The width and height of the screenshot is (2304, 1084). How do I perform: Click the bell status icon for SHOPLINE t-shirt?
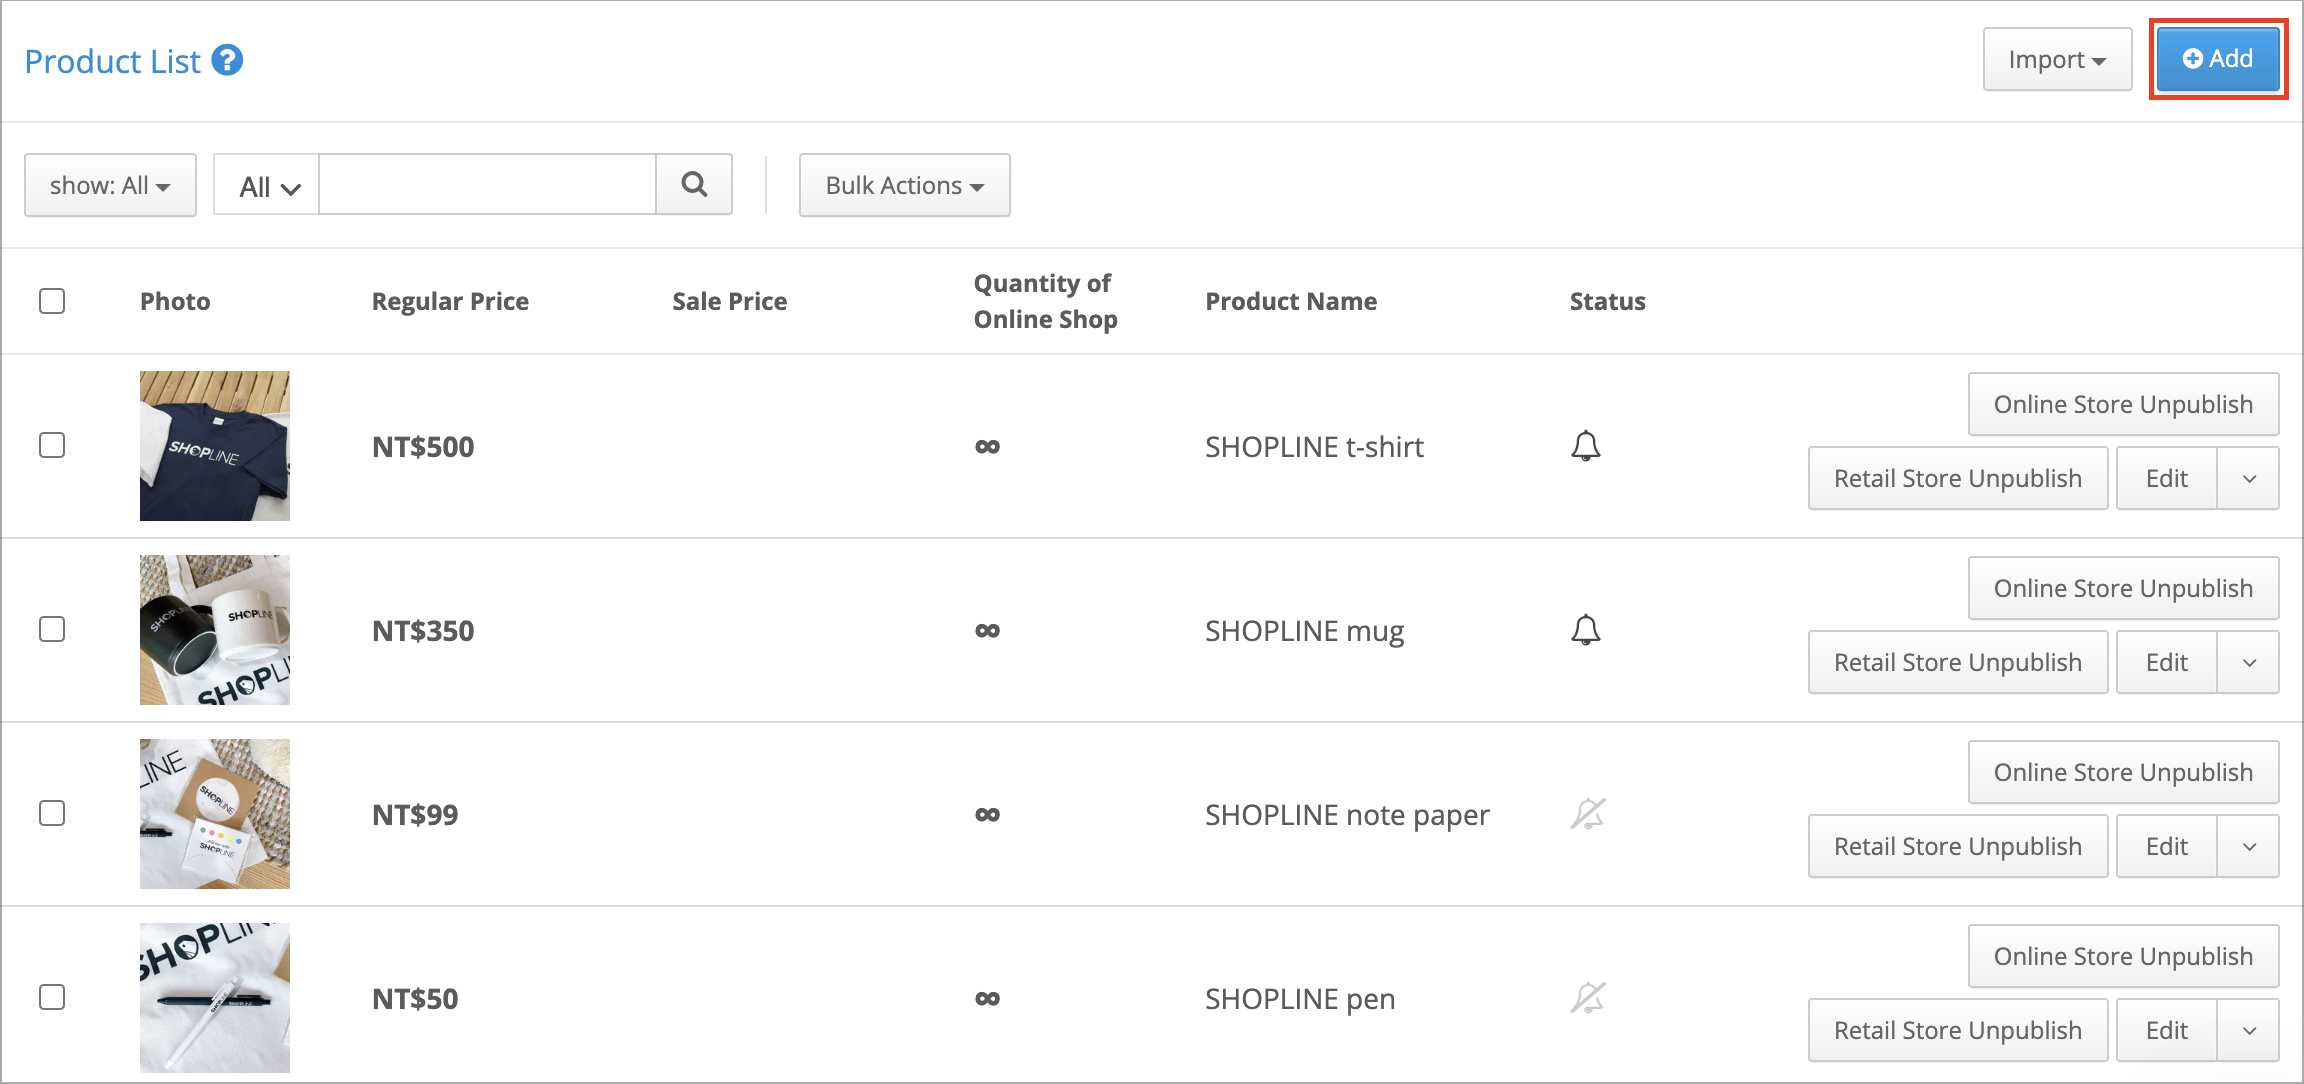pyautogui.click(x=1585, y=446)
